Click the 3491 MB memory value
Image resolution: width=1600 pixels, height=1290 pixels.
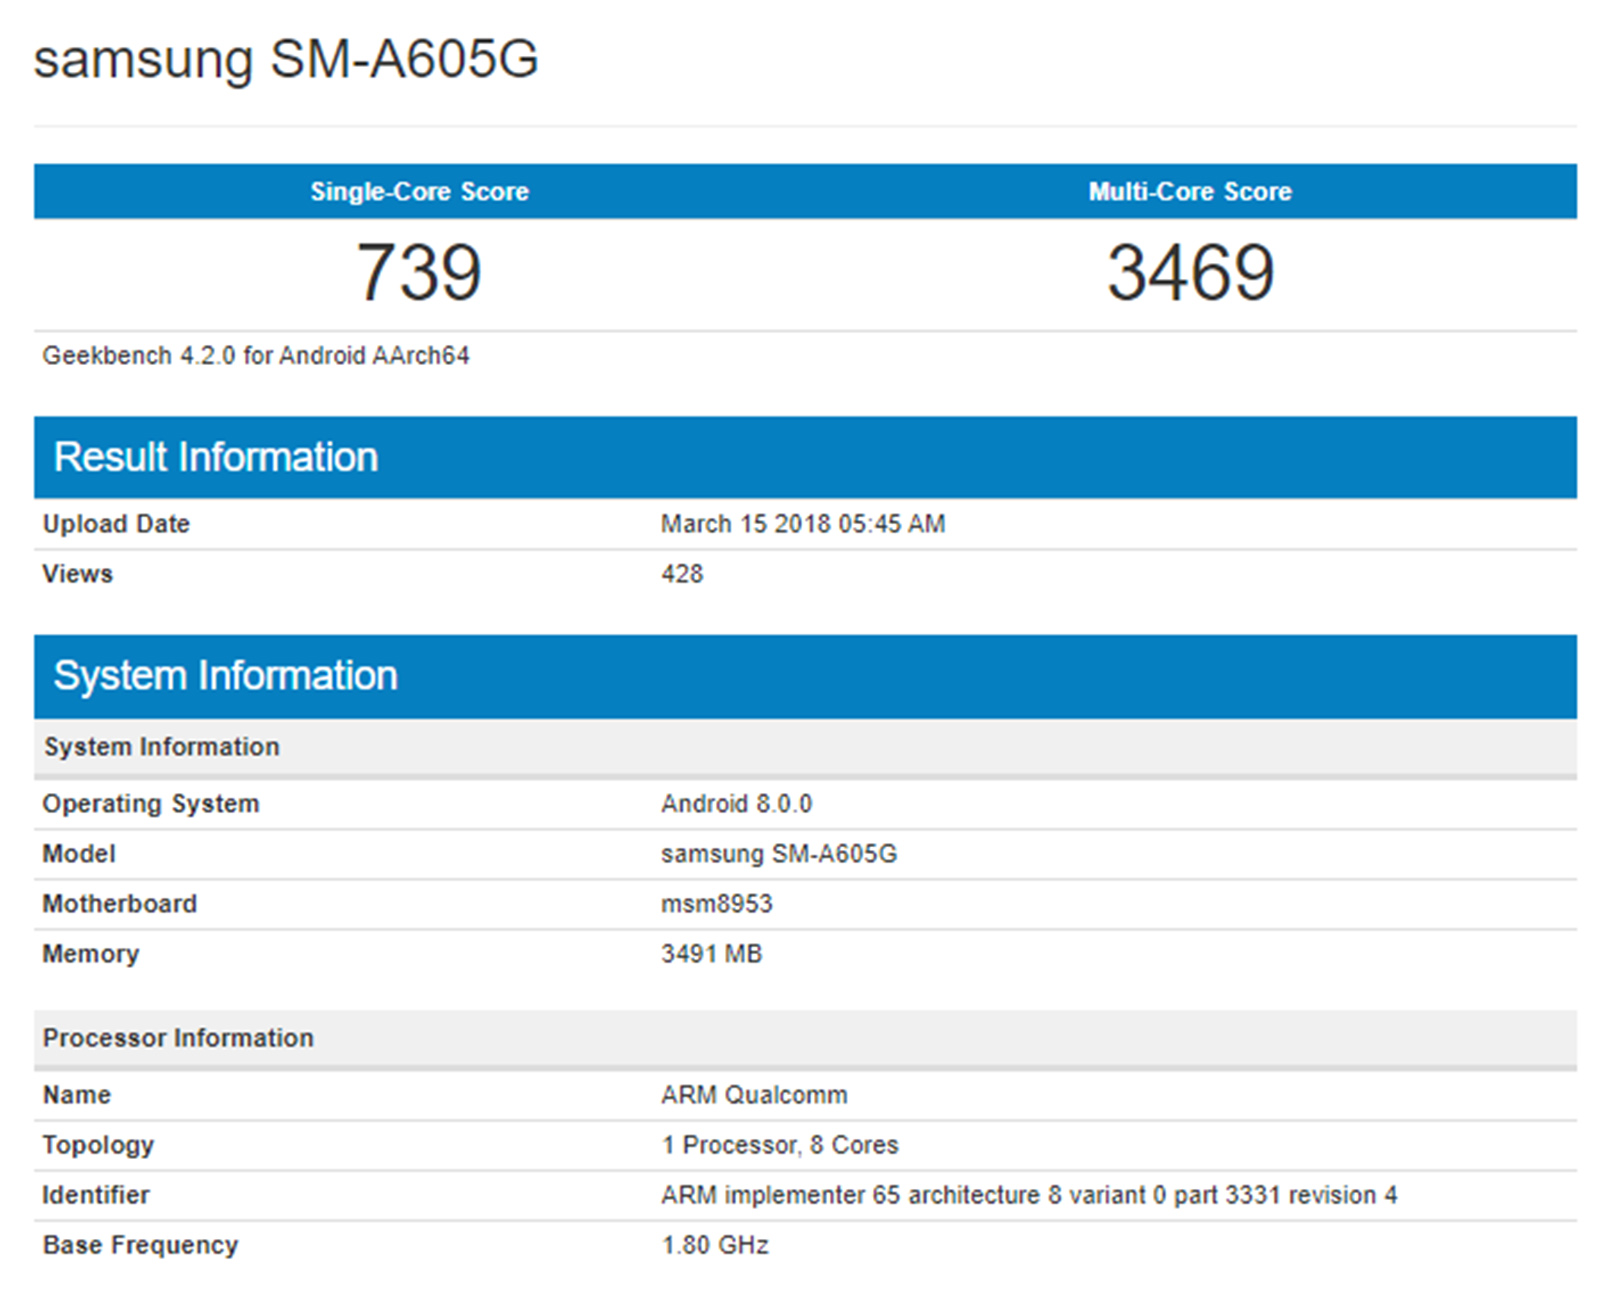click(x=711, y=954)
